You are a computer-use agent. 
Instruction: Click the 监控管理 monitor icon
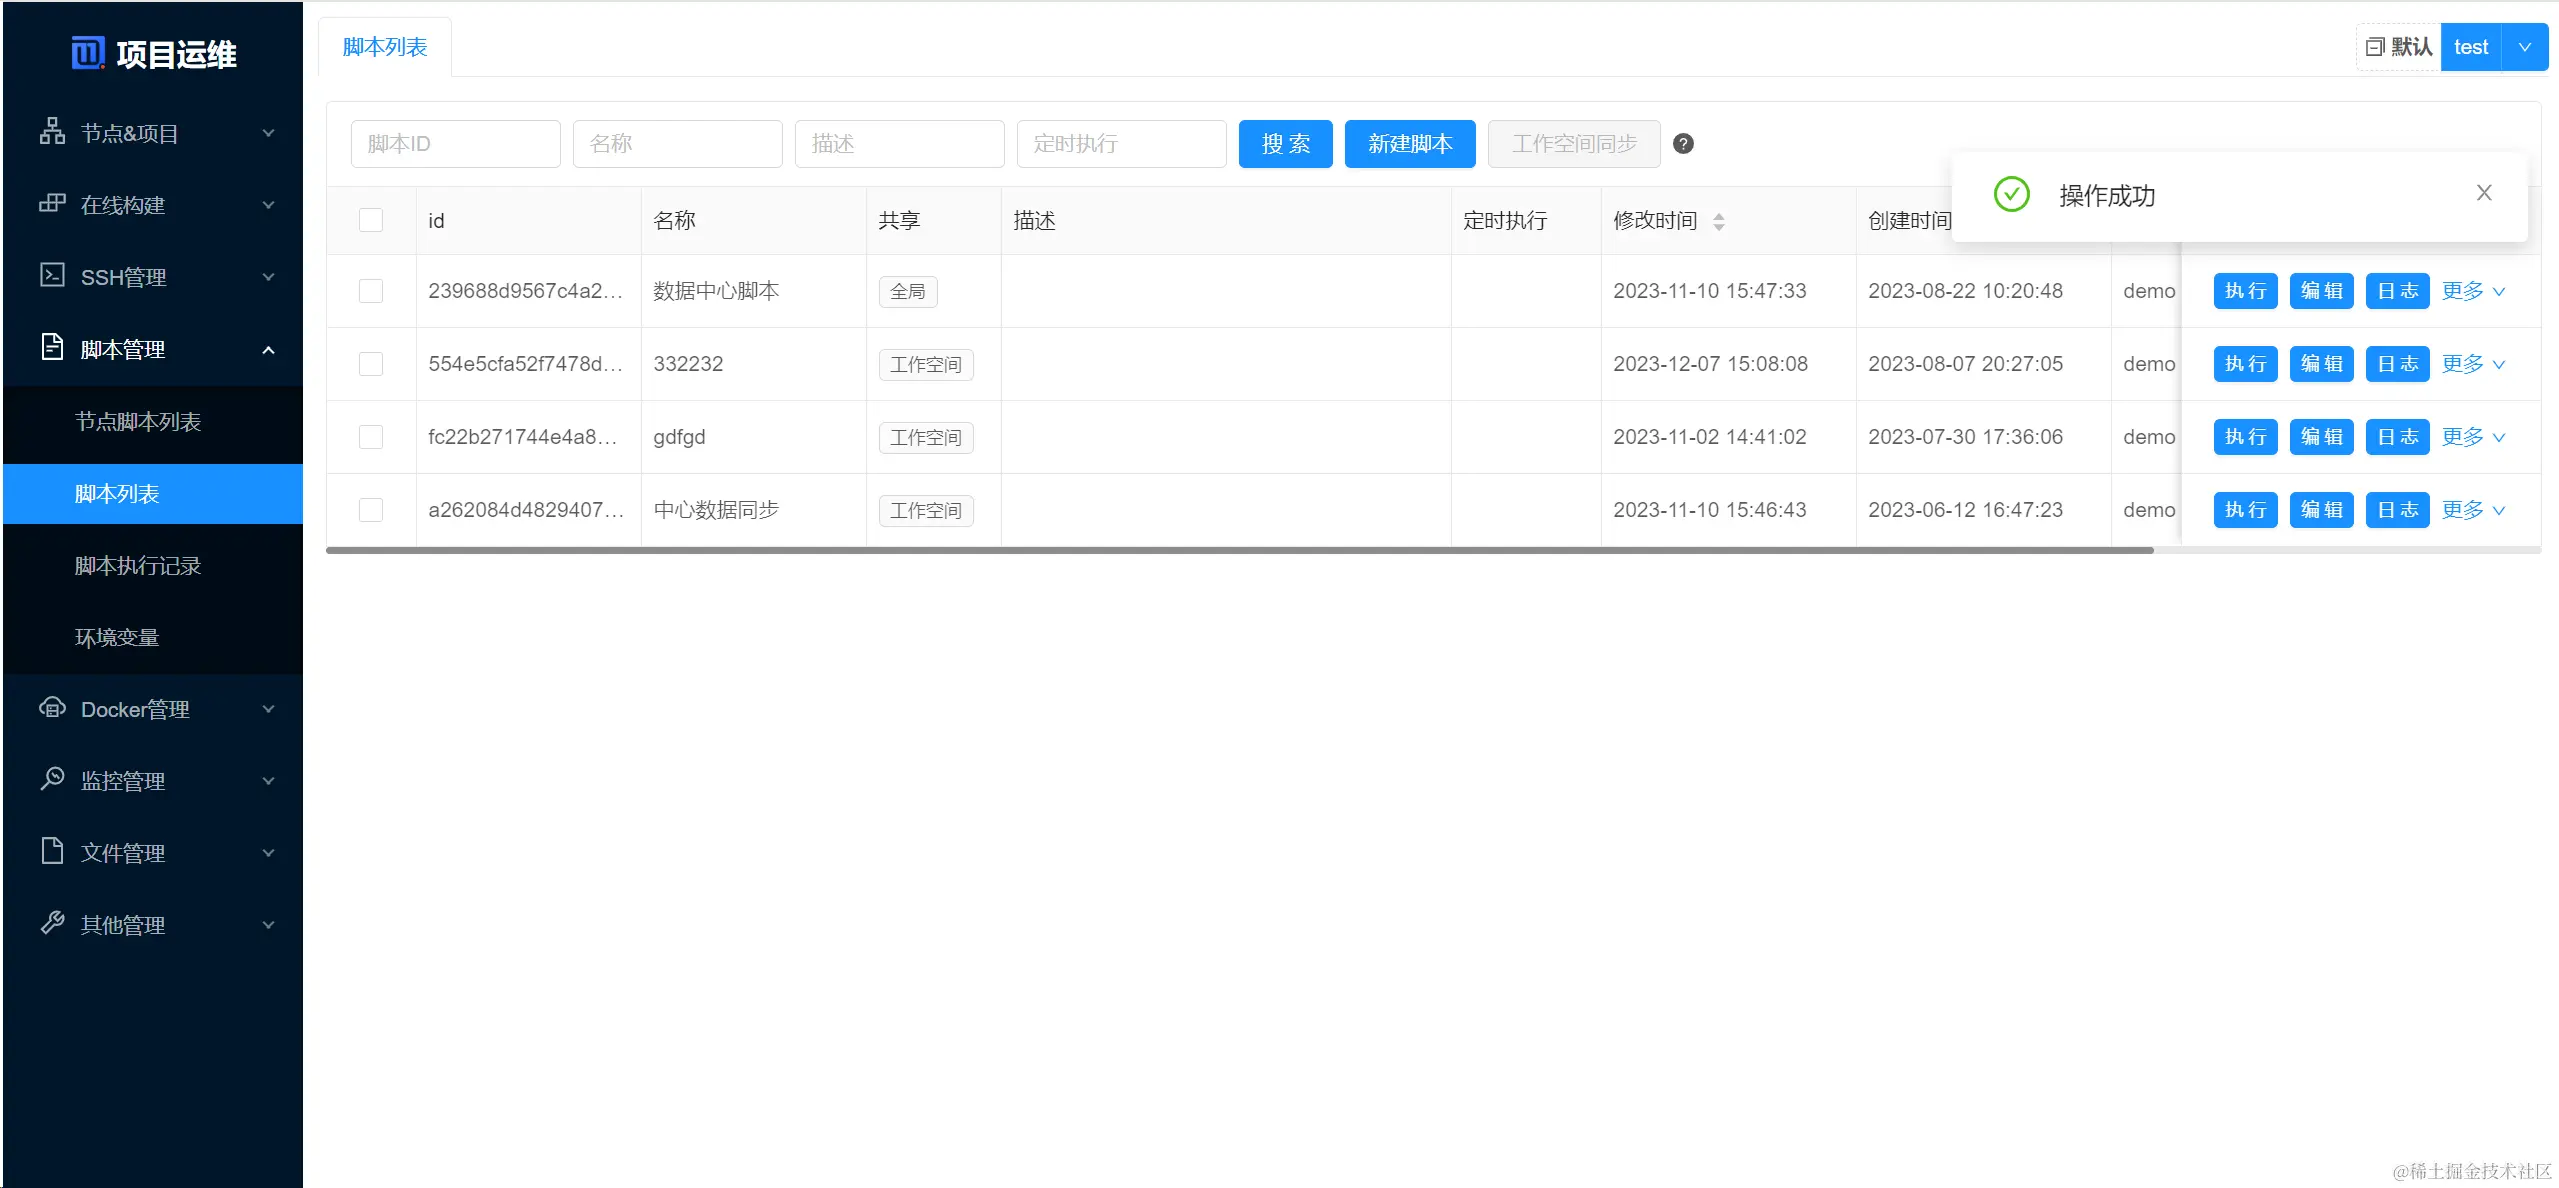pos(52,779)
